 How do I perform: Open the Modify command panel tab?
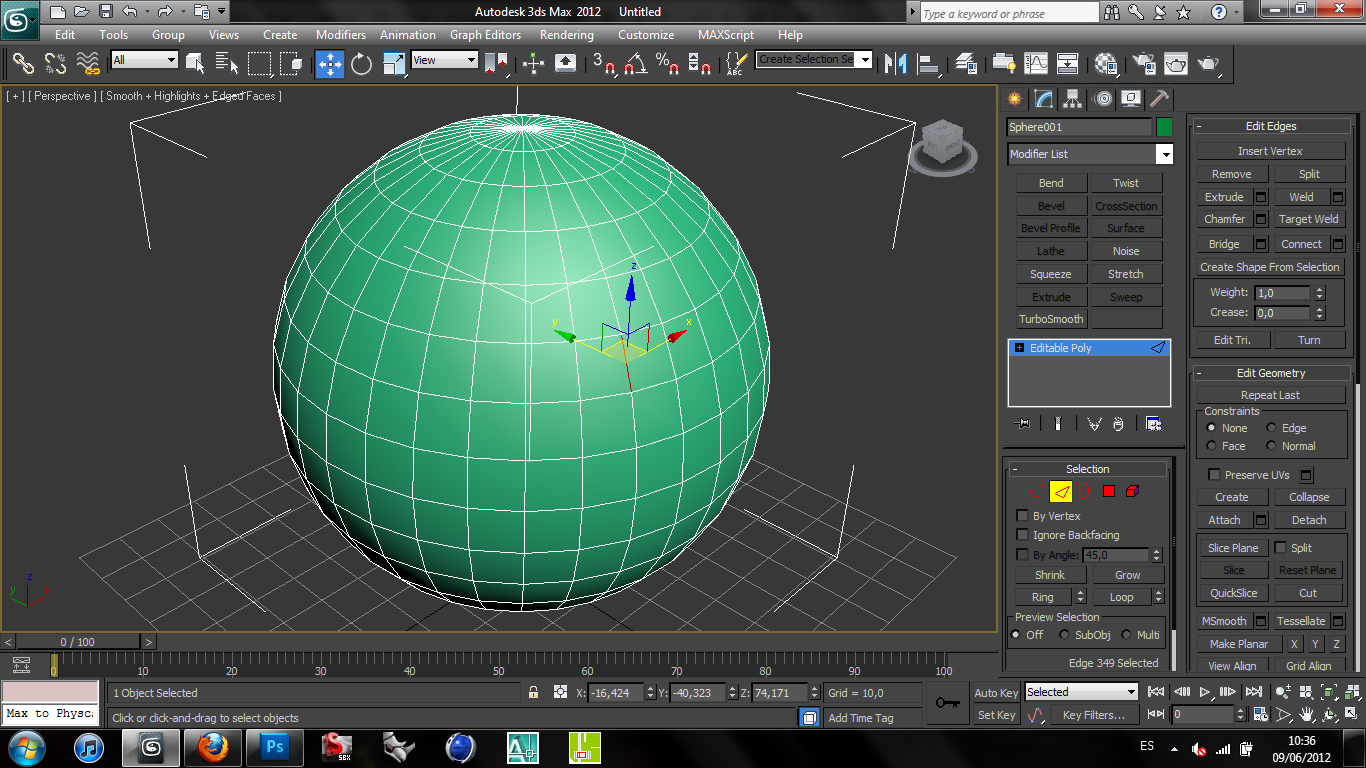1044,99
